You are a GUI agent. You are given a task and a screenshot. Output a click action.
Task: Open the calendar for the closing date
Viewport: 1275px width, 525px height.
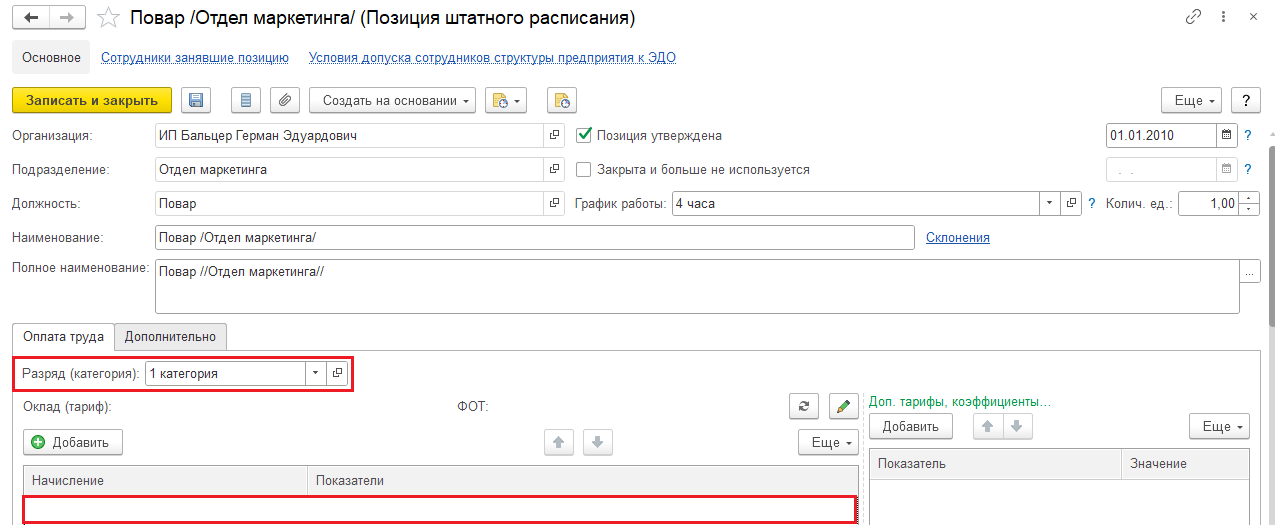point(1226,169)
